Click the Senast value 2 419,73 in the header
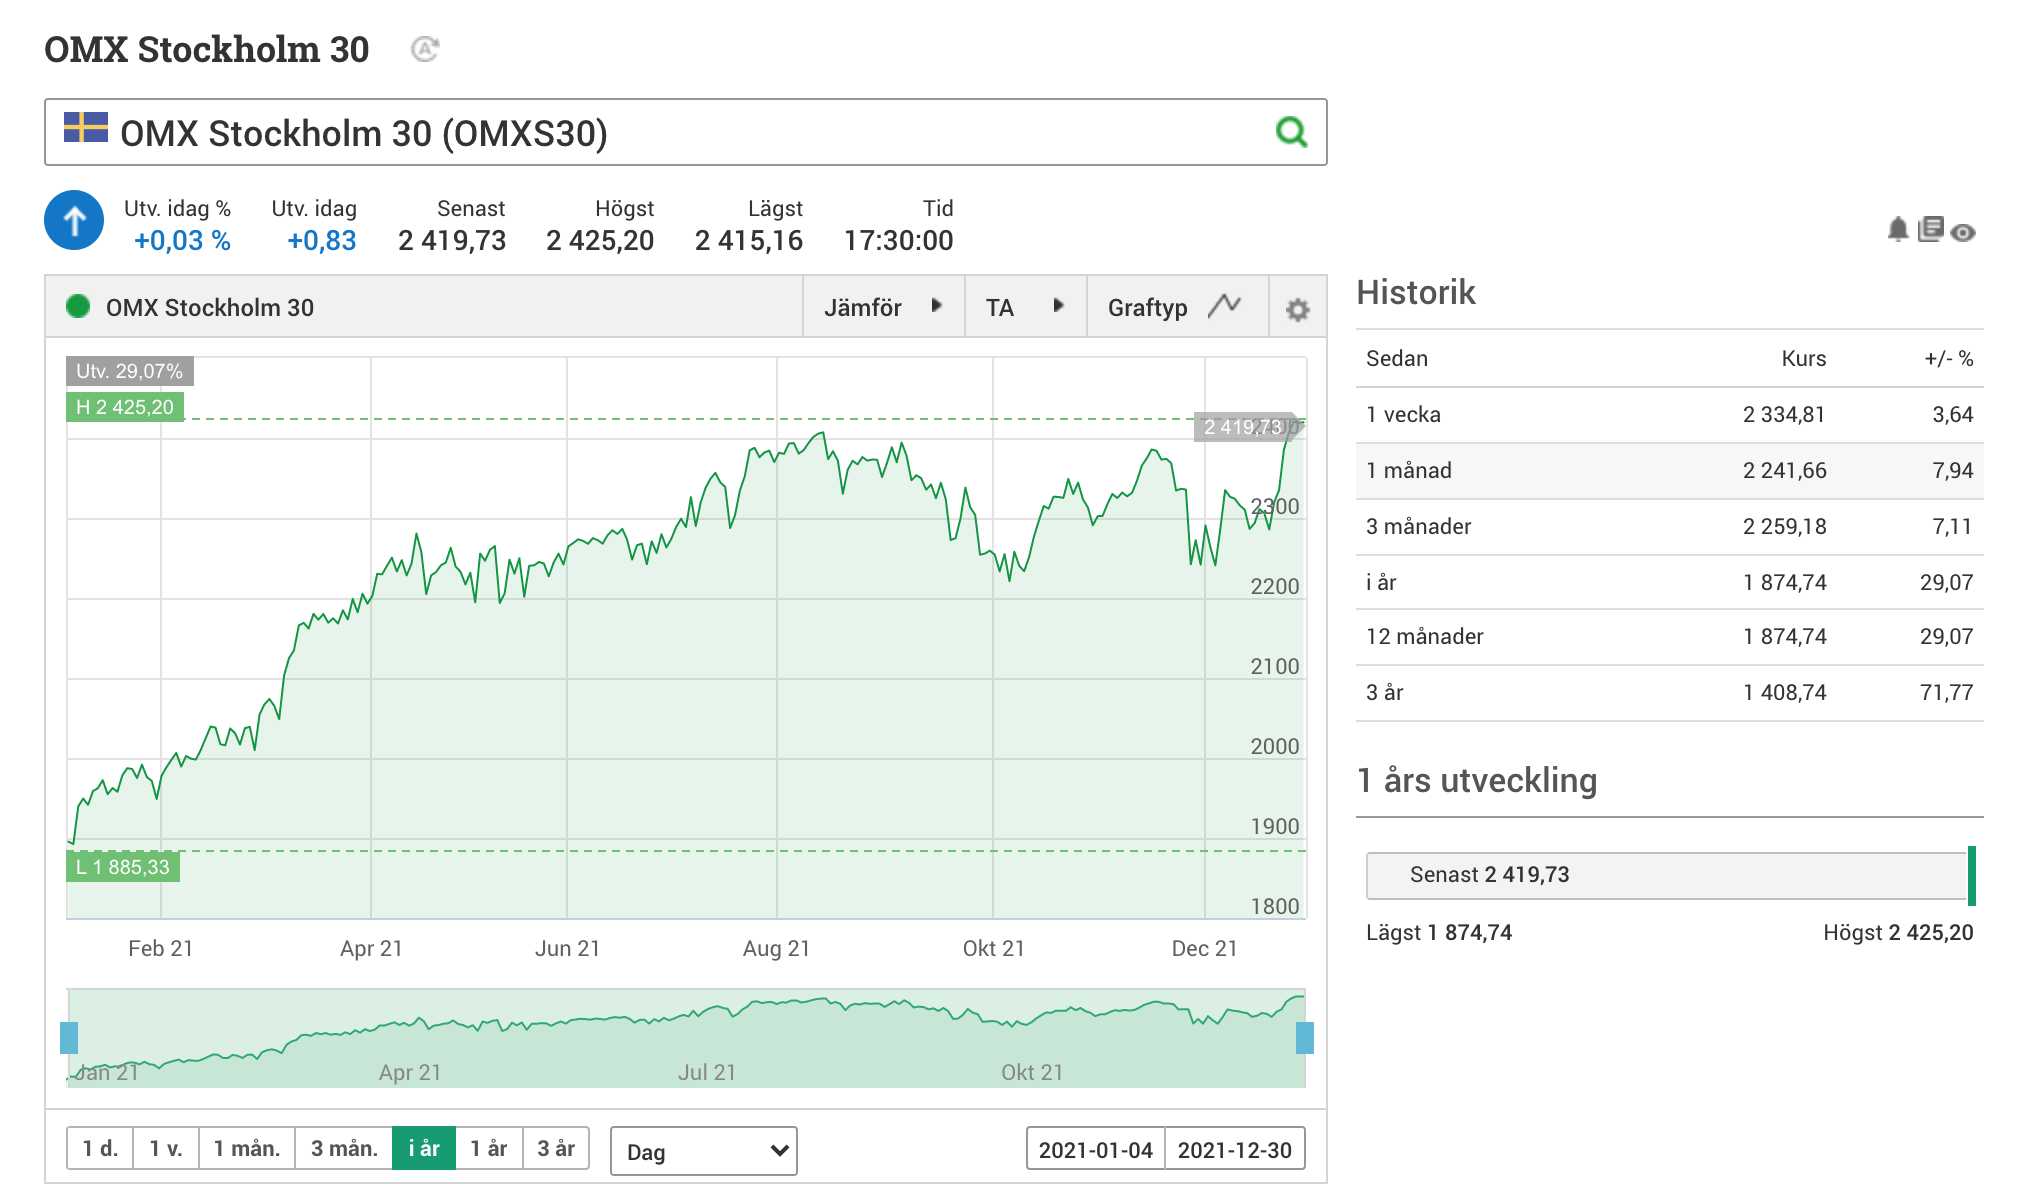This screenshot has height=1198, width=2018. [452, 241]
